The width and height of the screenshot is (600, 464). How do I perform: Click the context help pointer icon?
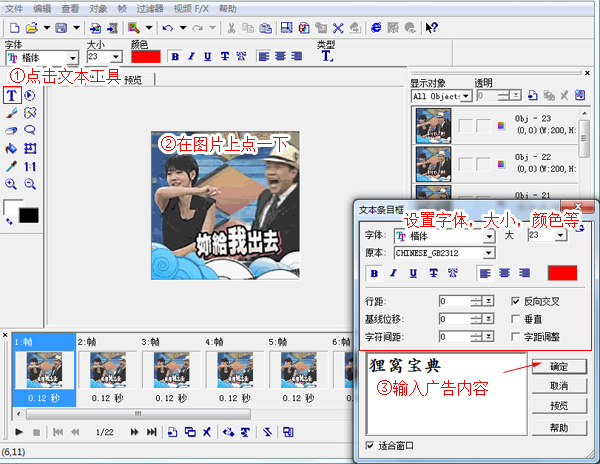pos(432,28)
